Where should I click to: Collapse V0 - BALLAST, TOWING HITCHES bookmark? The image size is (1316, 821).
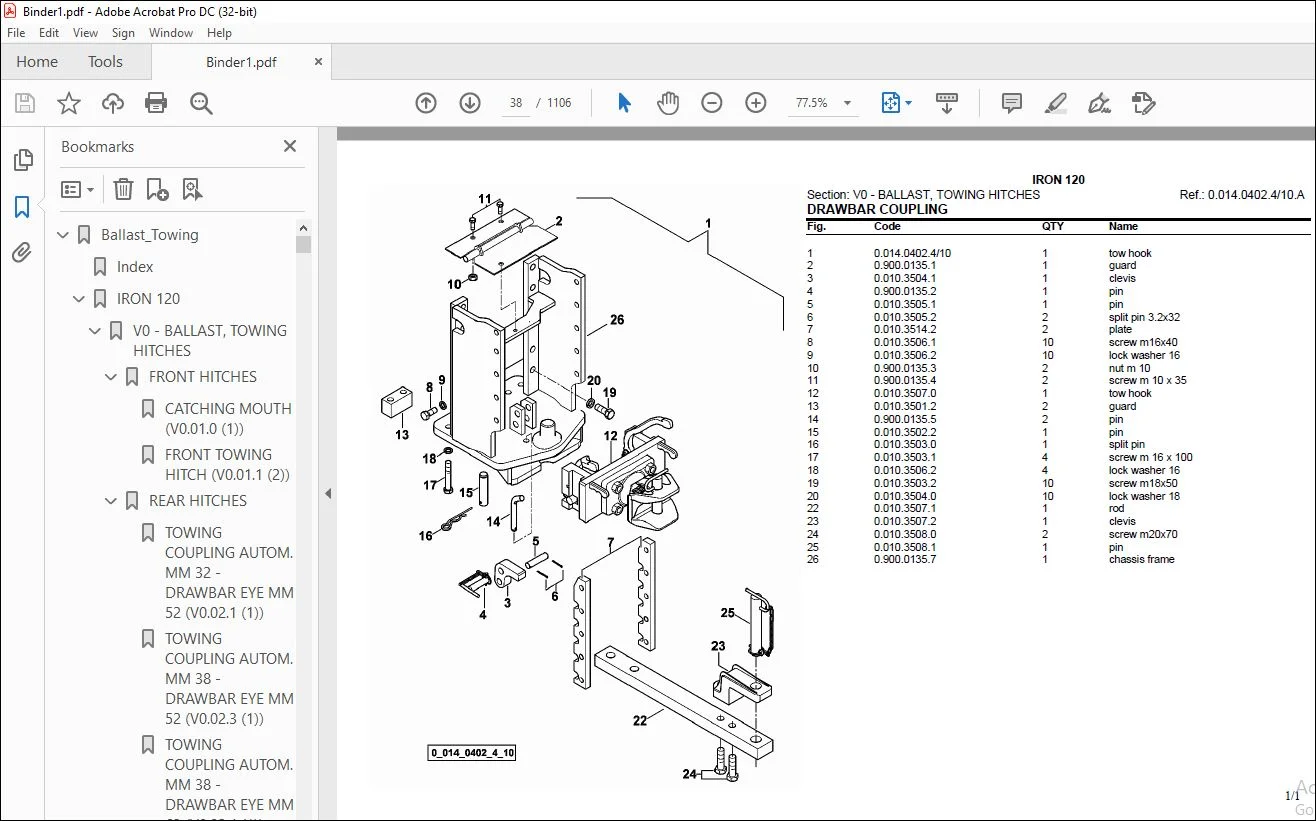[96, 331]
